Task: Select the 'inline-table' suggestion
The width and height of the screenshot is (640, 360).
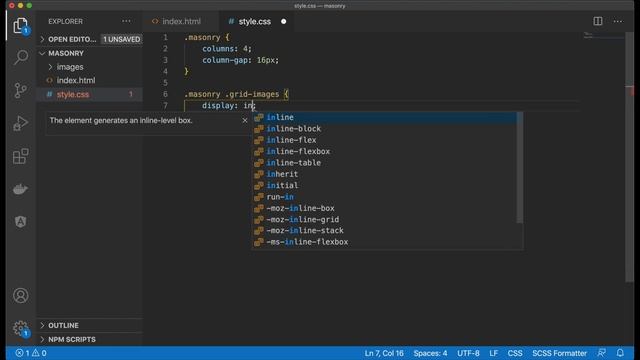Action: point(384,163)
